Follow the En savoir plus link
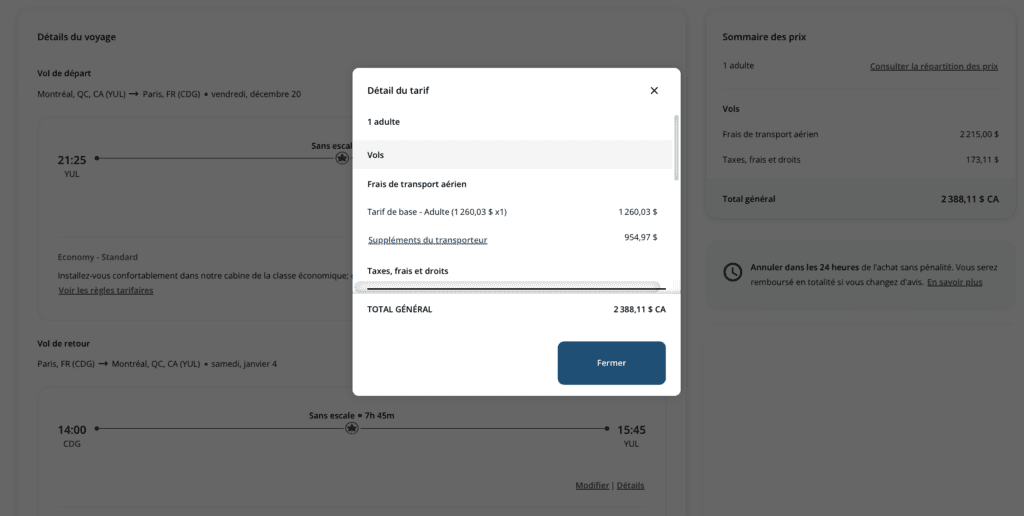This screenshot has width=1024, height=516. pyautogui.click(x=954, y=283)
